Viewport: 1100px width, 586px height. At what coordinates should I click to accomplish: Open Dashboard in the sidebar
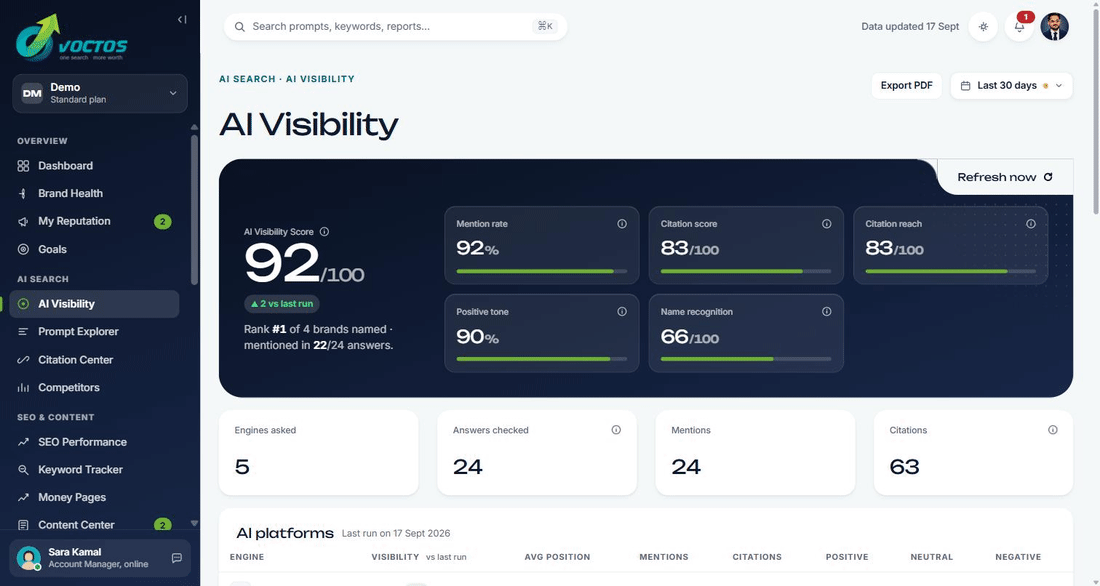coord(95,166)
